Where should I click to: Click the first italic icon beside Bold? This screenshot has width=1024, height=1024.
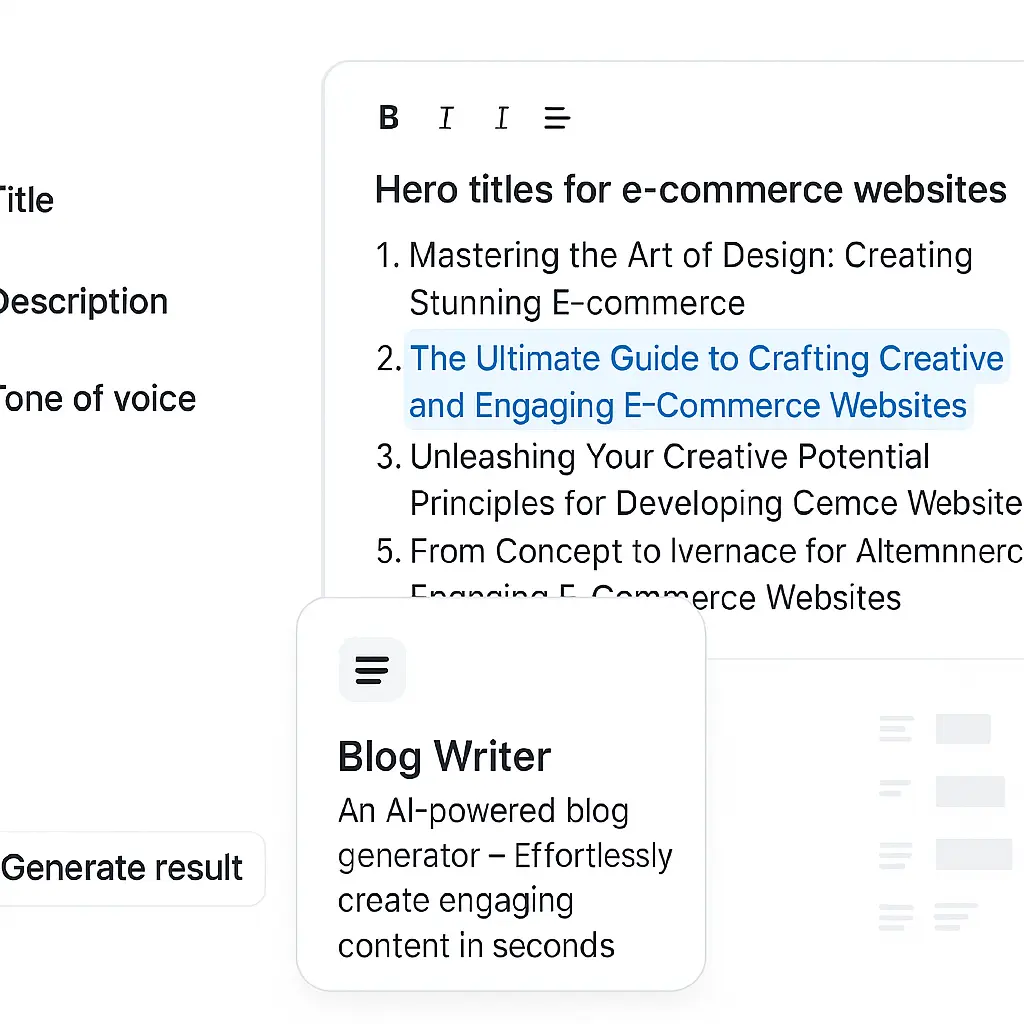click(446, 118)
